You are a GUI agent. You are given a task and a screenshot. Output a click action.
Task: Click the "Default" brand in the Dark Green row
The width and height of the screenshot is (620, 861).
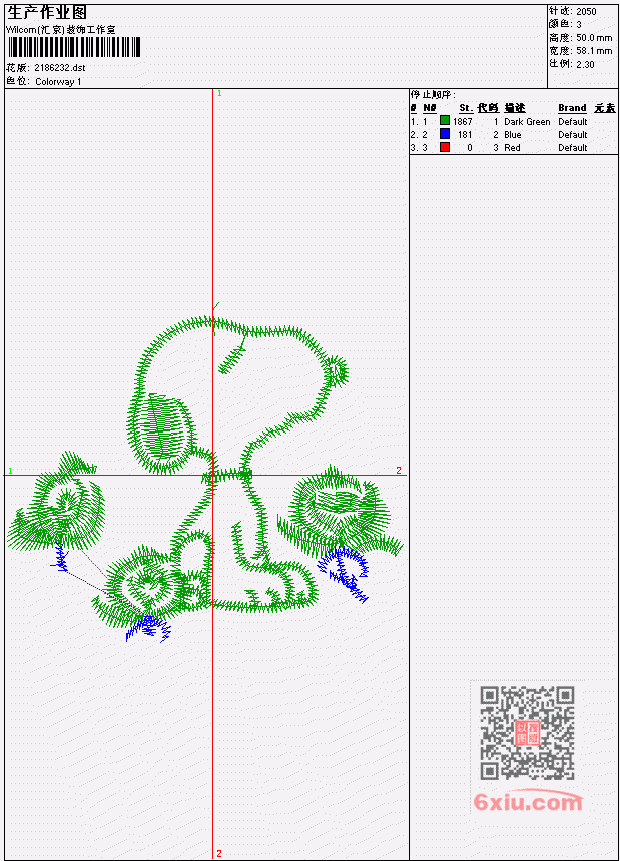(573, 122)
